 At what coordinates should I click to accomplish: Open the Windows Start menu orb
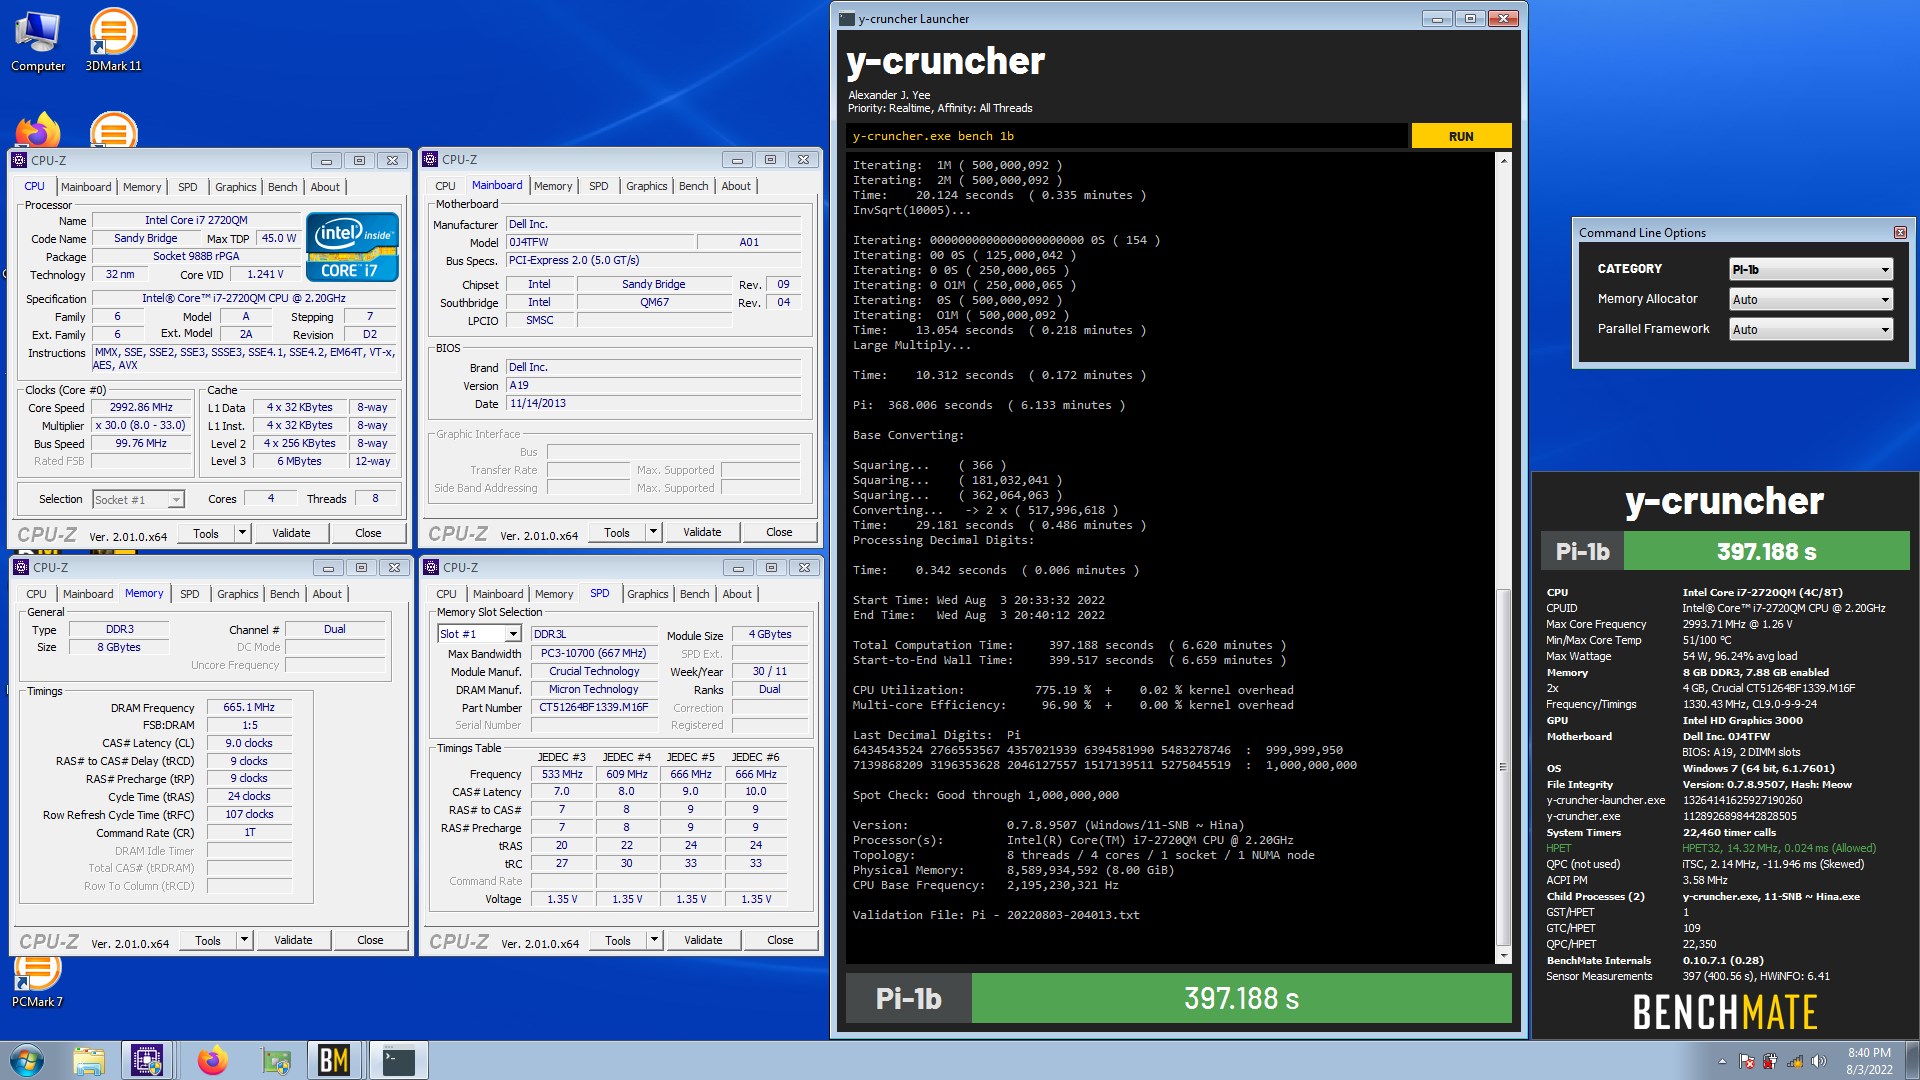(27, 1060)
